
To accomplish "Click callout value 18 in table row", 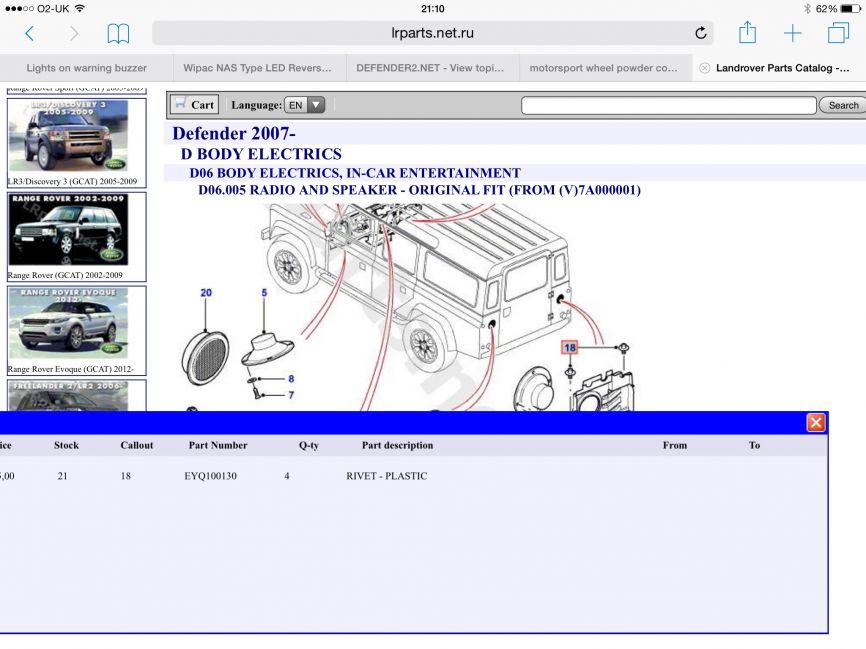I will (x=126, y=476).
